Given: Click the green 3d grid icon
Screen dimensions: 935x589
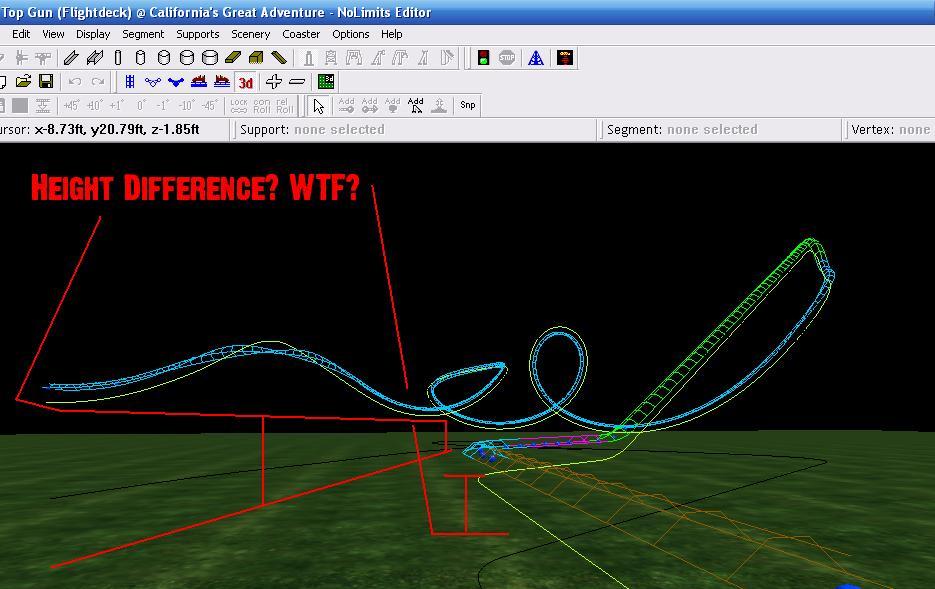Looking at the screenshot, I should (x=326, y=82).
